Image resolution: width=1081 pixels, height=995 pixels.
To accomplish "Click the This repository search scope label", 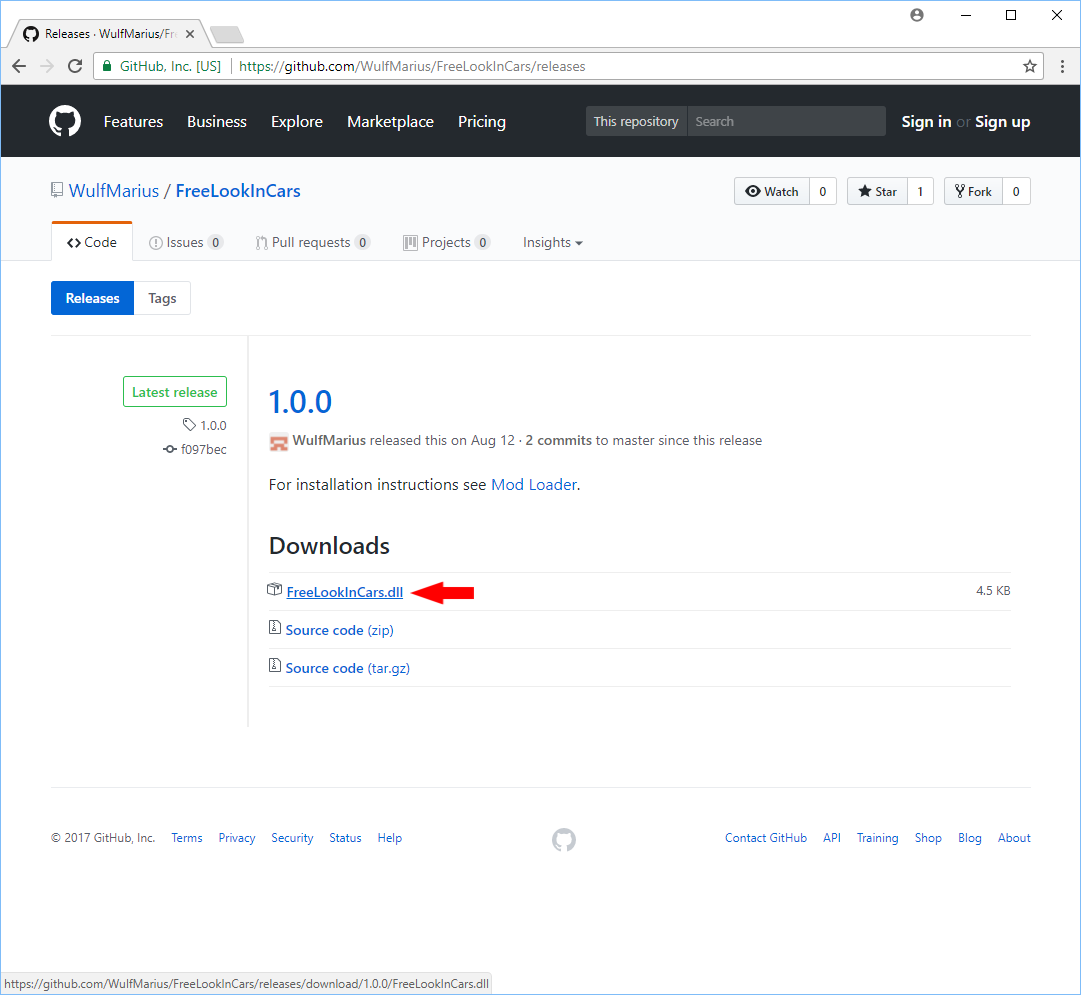I will tap(636, 121).
